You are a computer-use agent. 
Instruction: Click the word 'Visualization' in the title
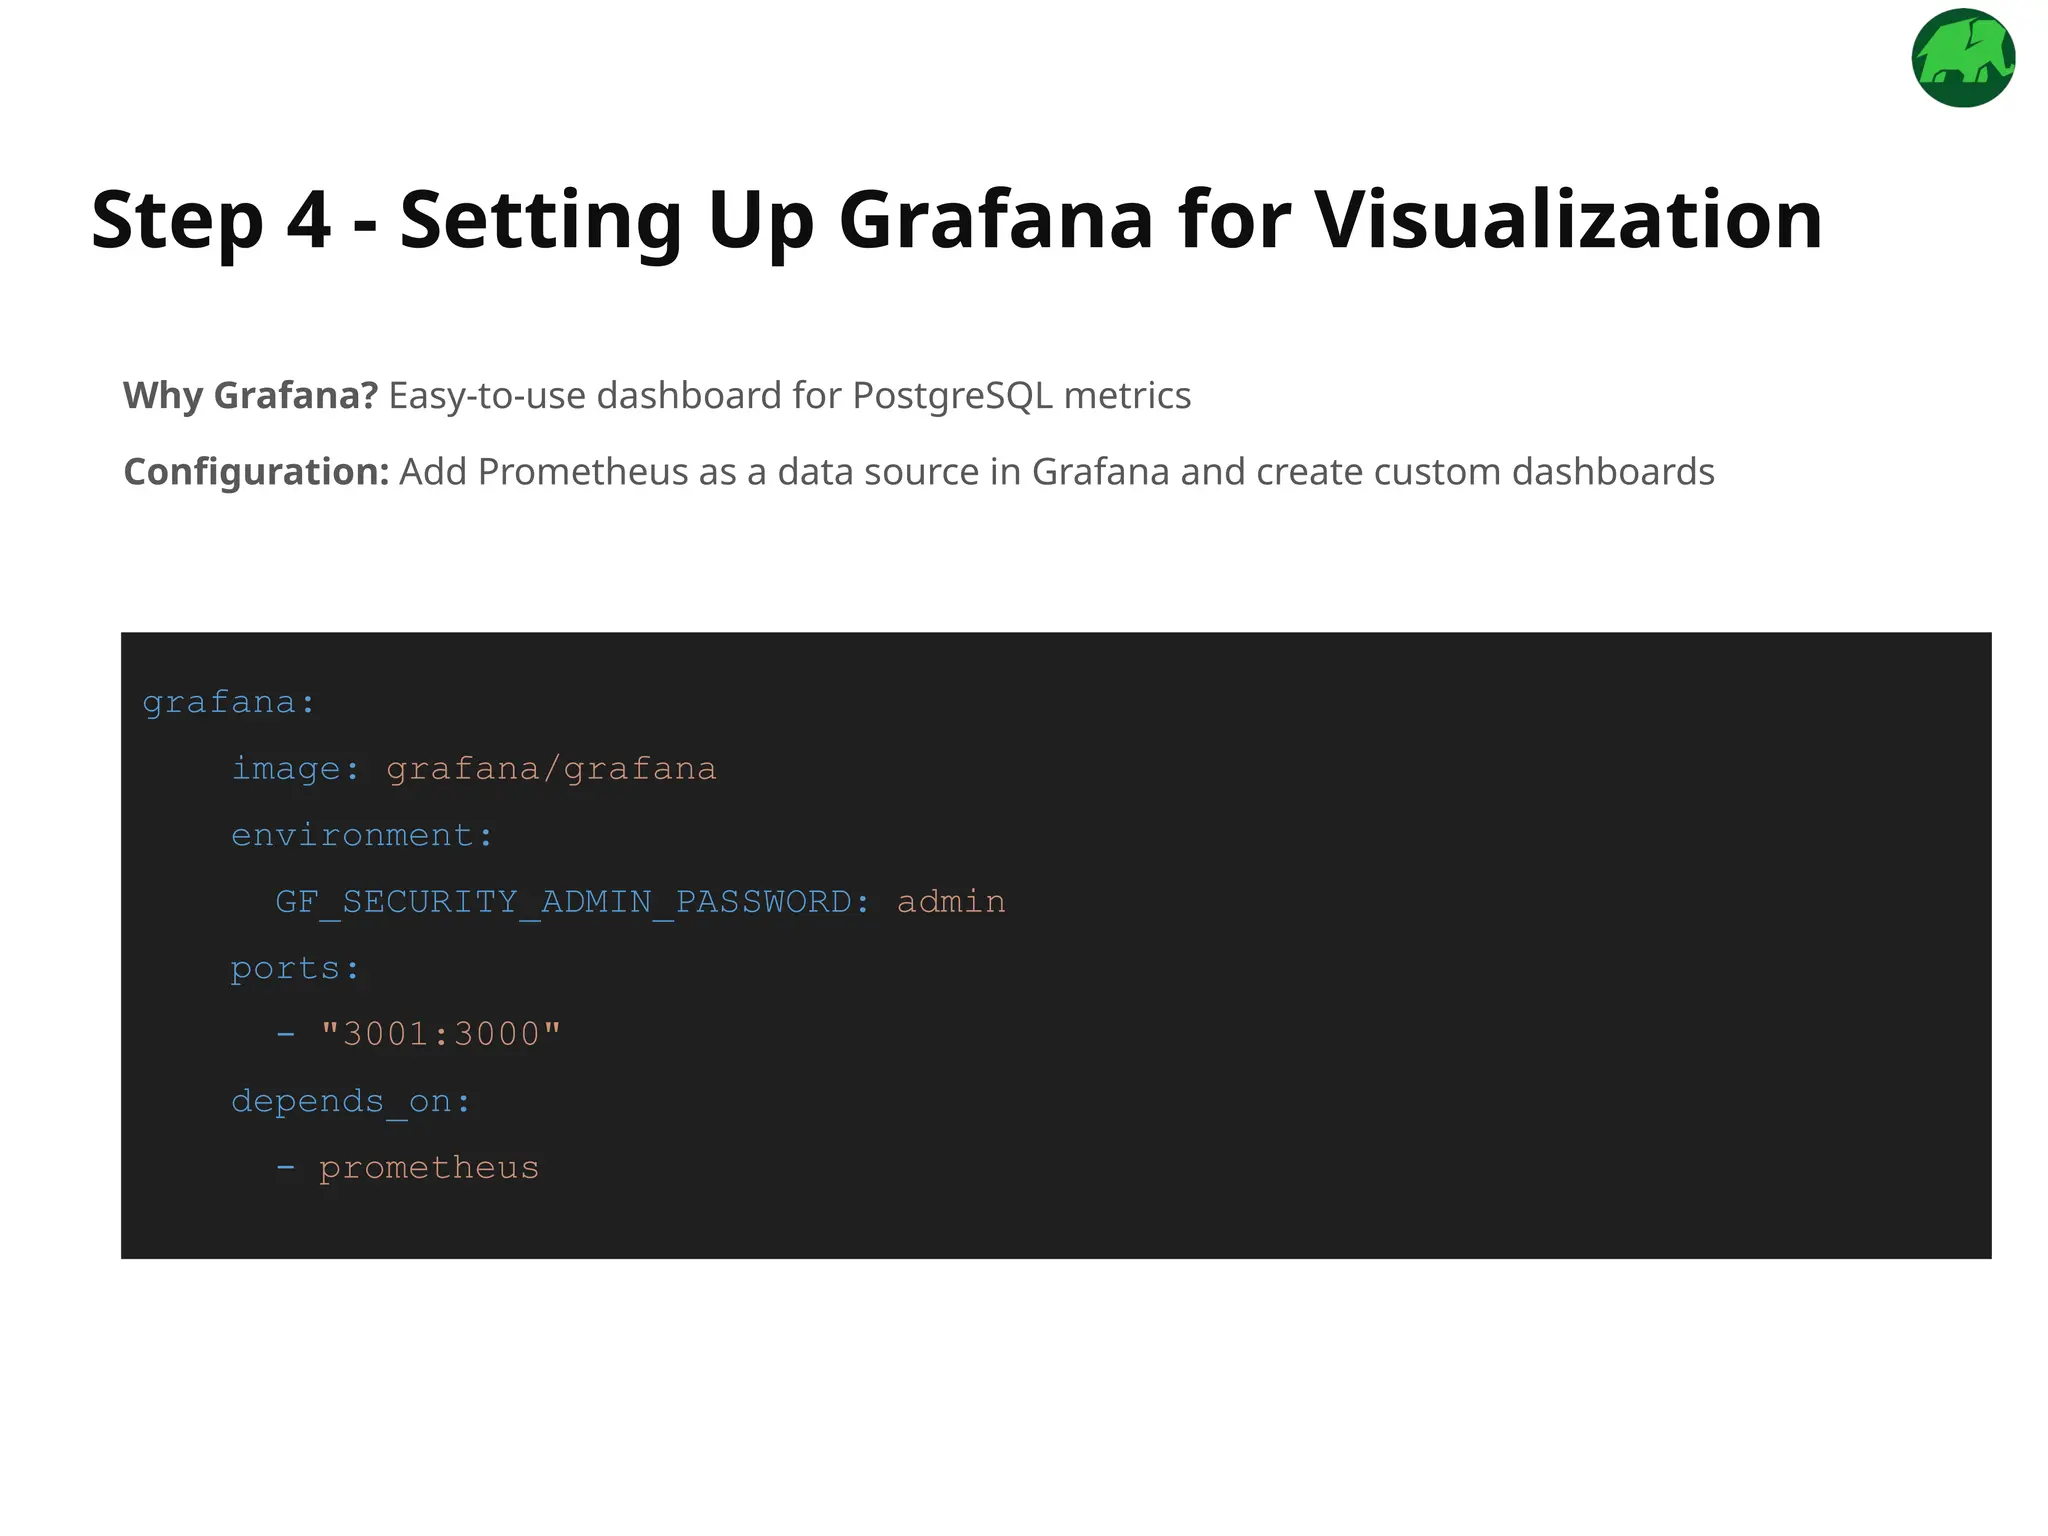pyautogui.click(x=1568, y=220)
